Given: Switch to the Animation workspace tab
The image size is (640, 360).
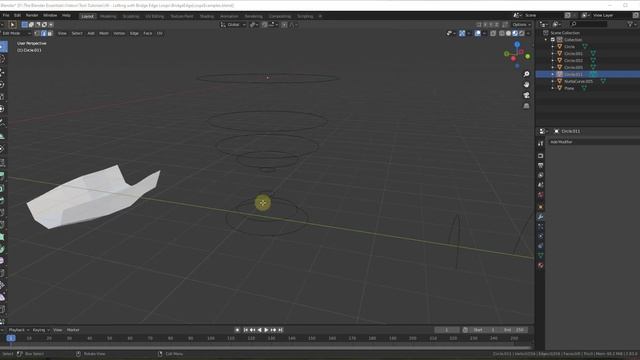Looking at the screenshot, I should [x=229, y=16].
